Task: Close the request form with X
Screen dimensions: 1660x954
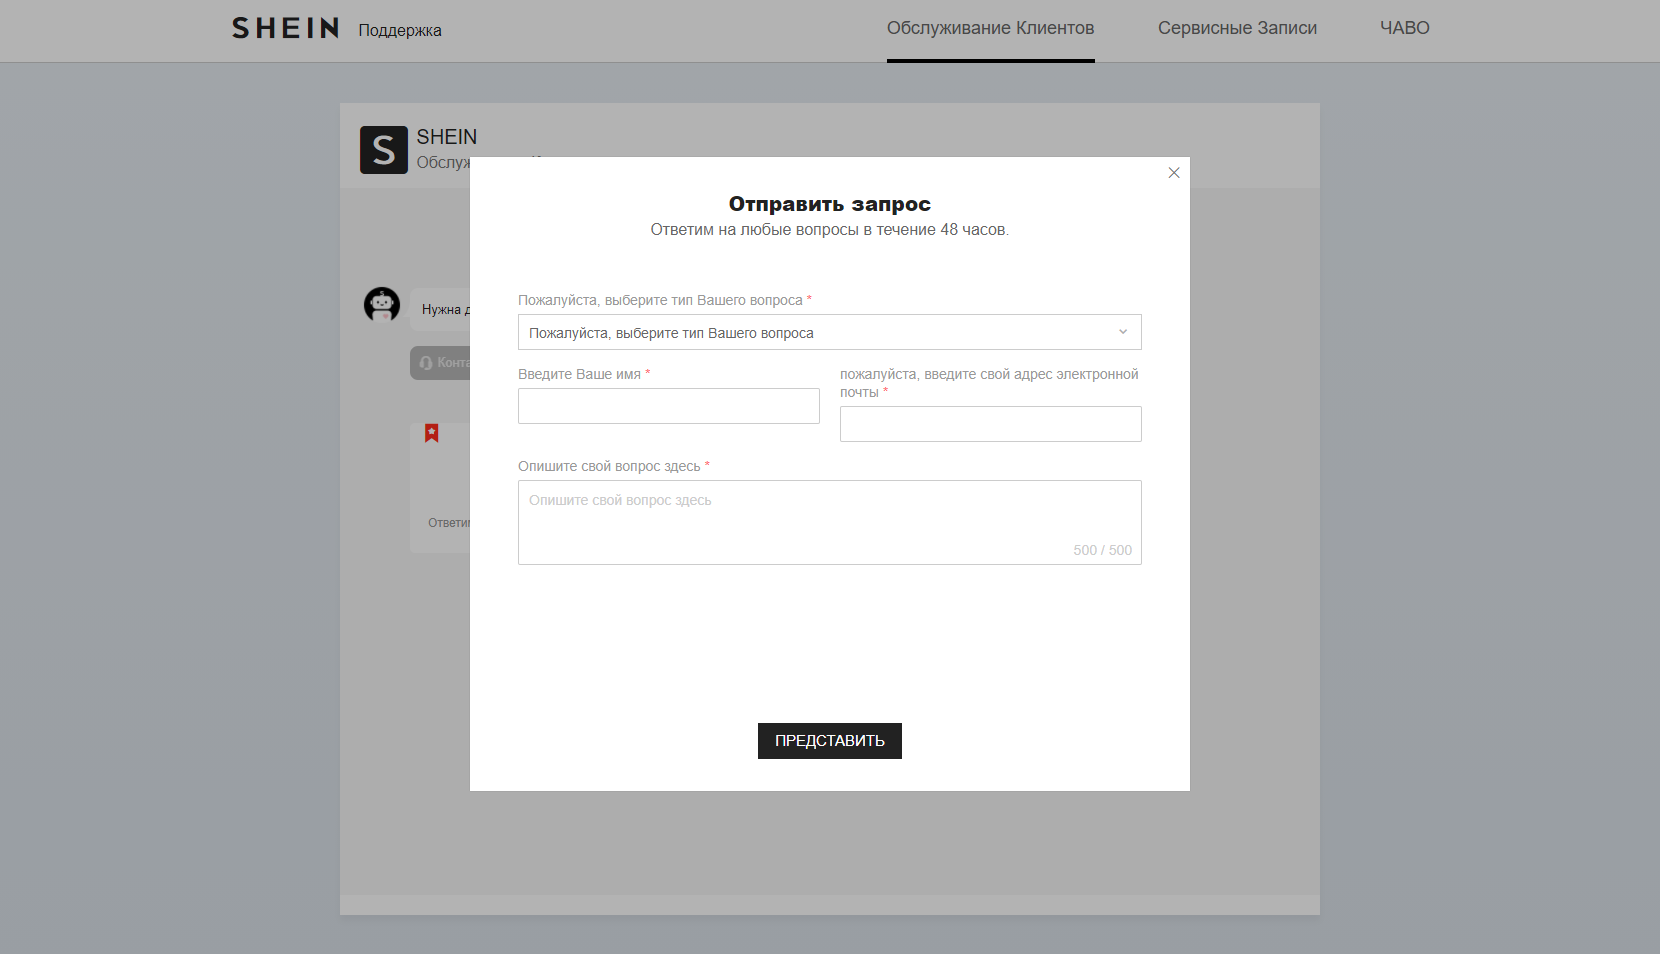Action: pos(1174,173)
